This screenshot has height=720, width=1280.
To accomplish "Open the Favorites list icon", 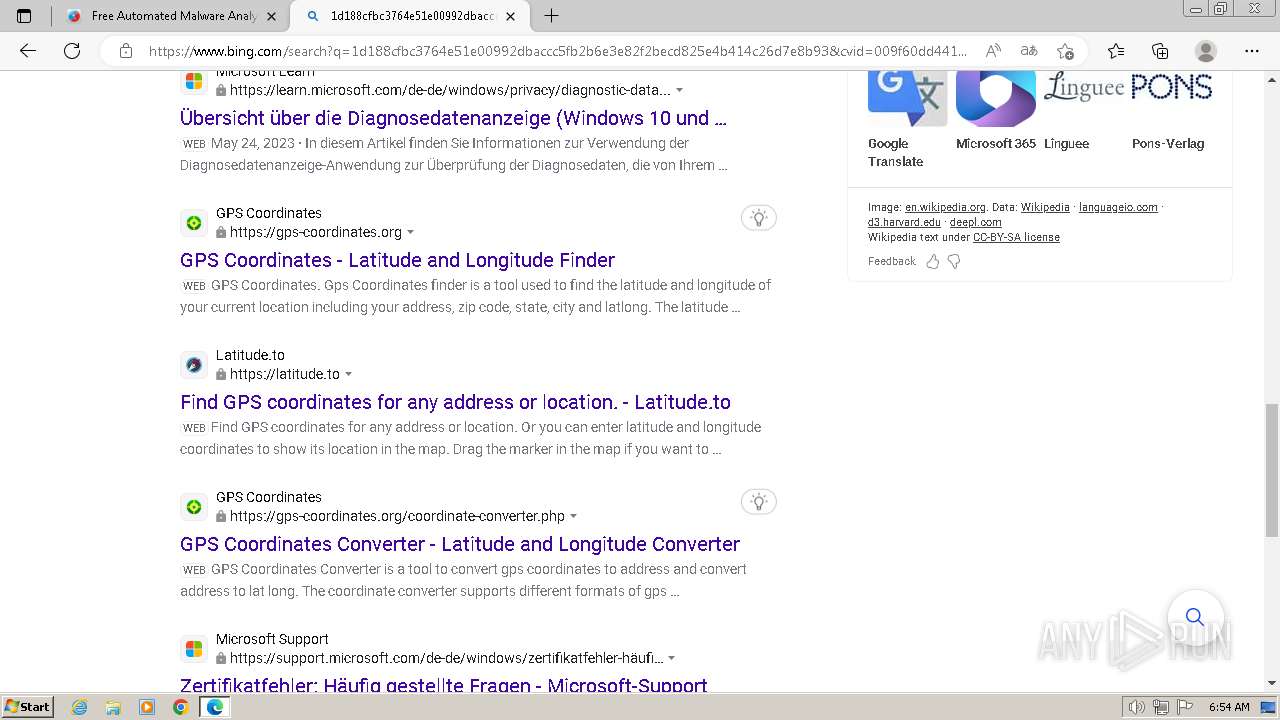I will coord(1116,51).
